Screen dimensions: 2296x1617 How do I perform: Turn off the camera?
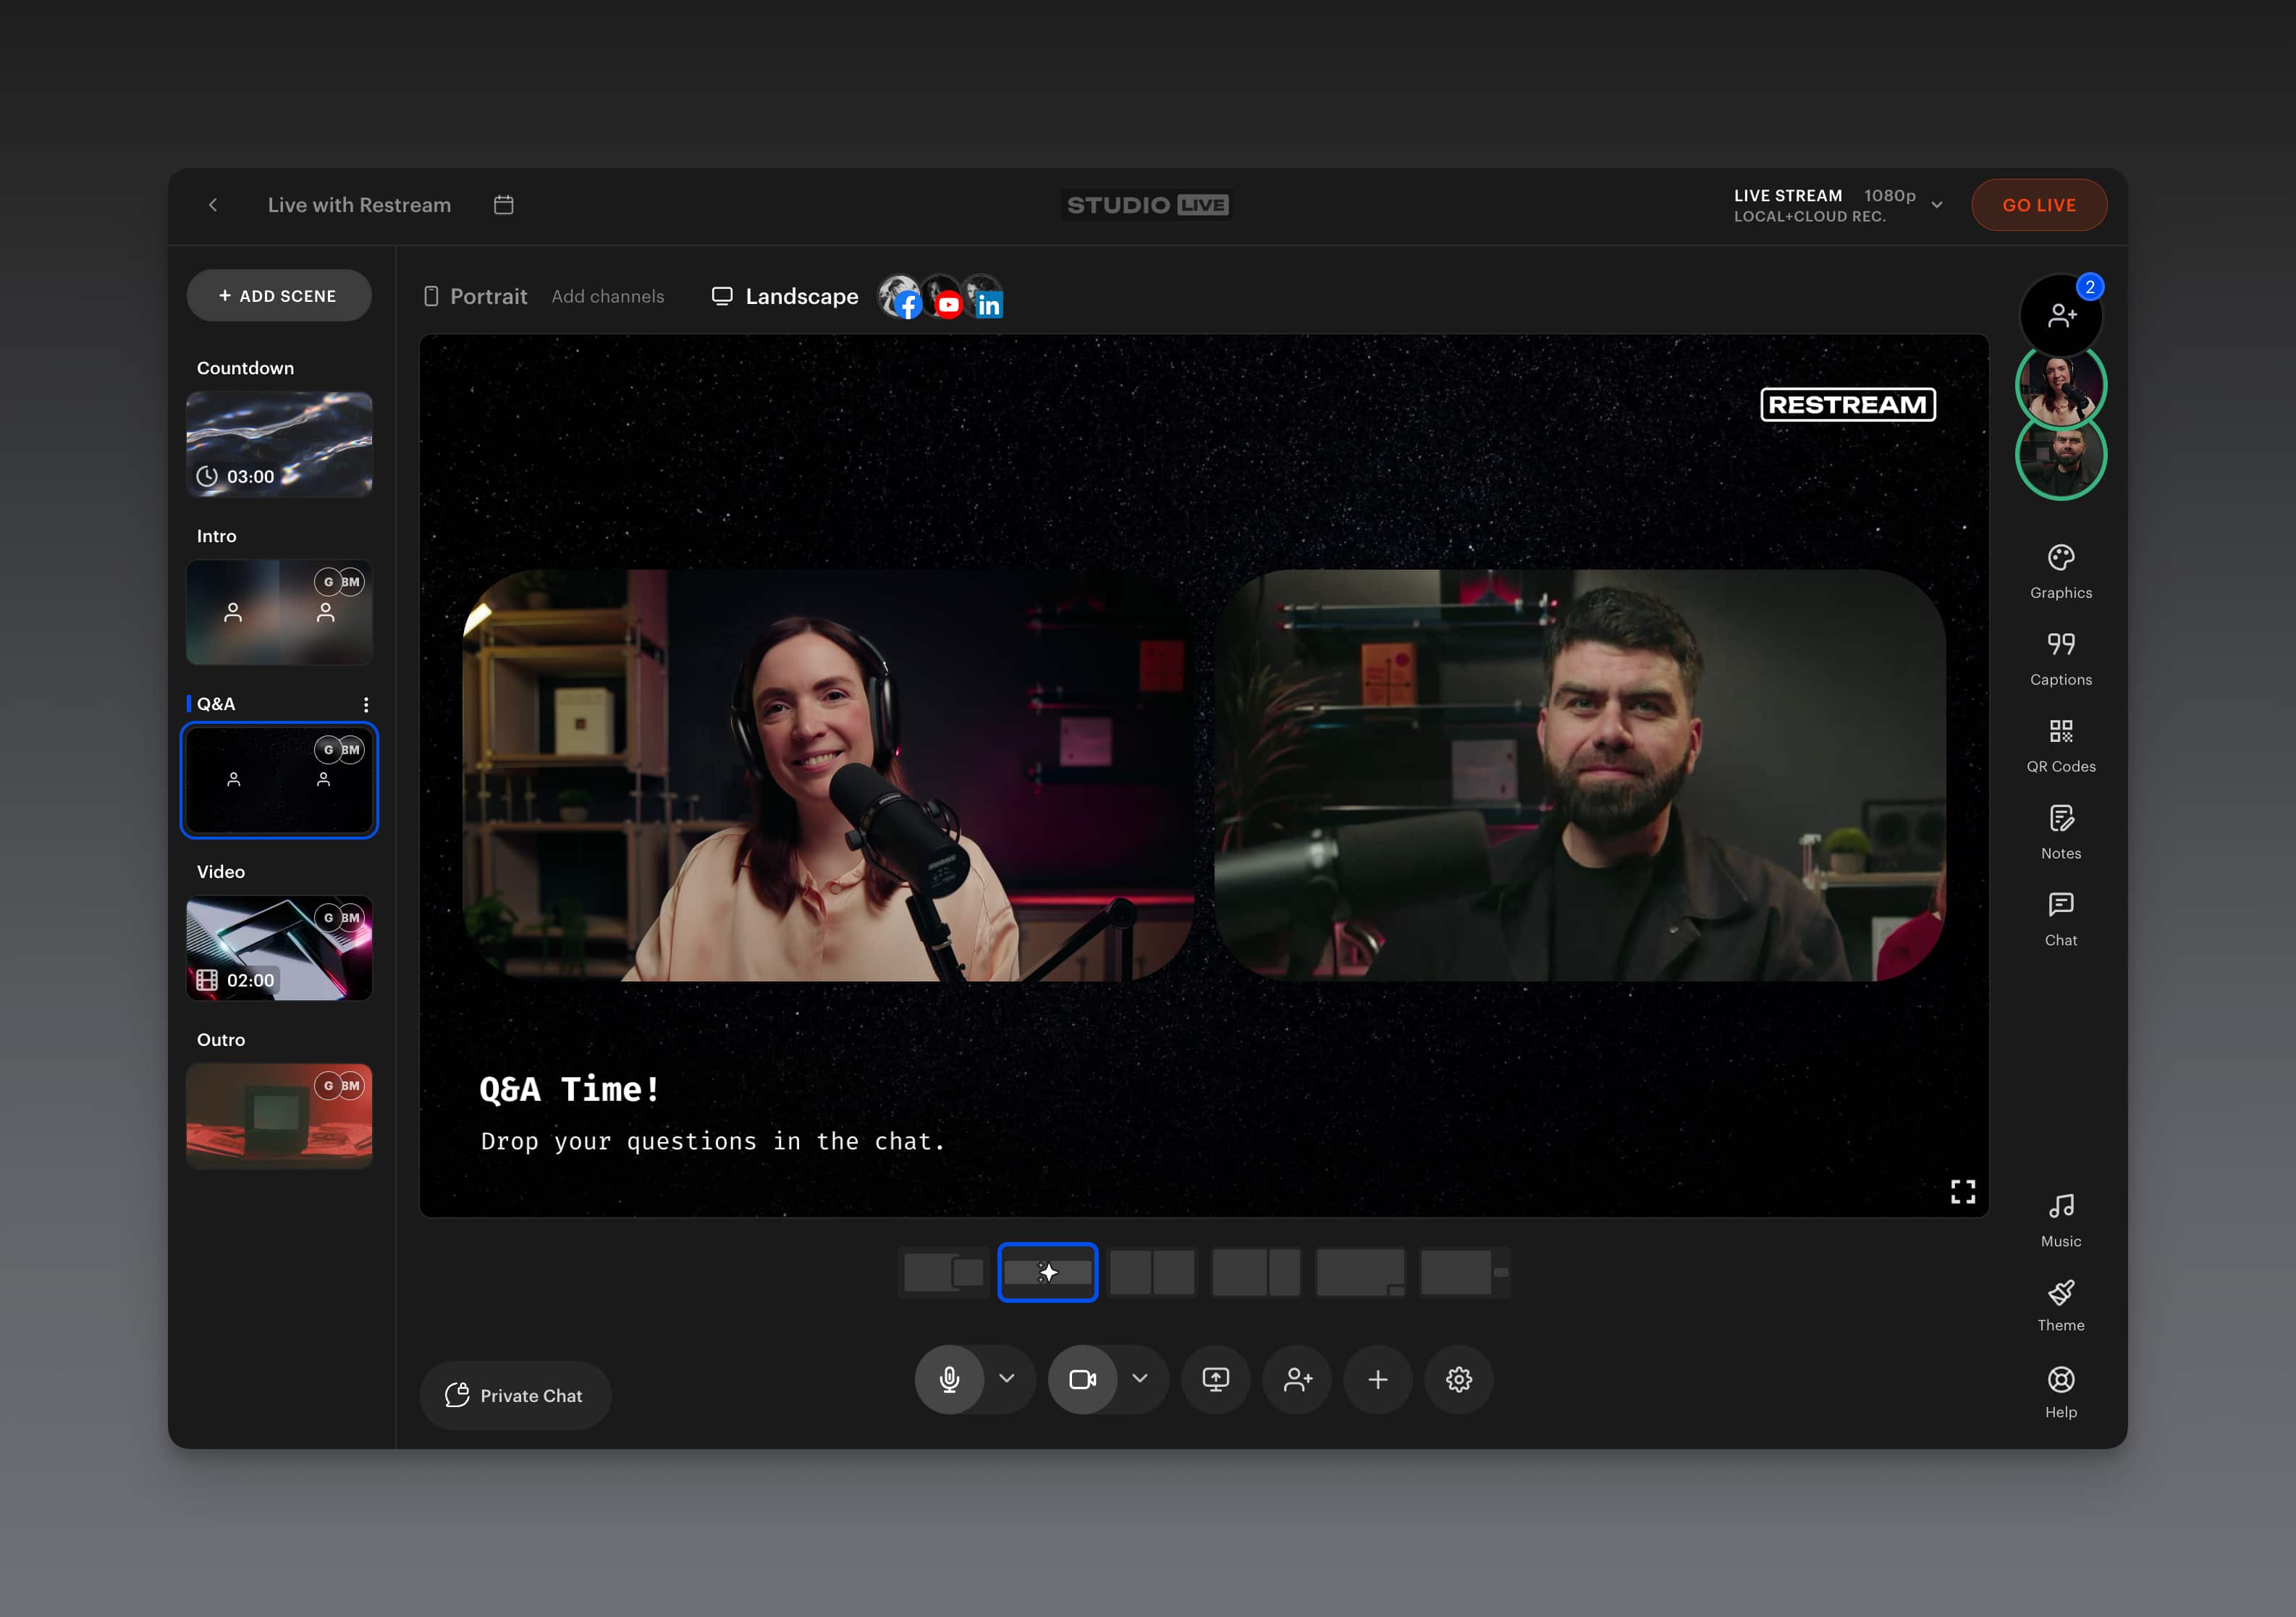(1082, 1379)
